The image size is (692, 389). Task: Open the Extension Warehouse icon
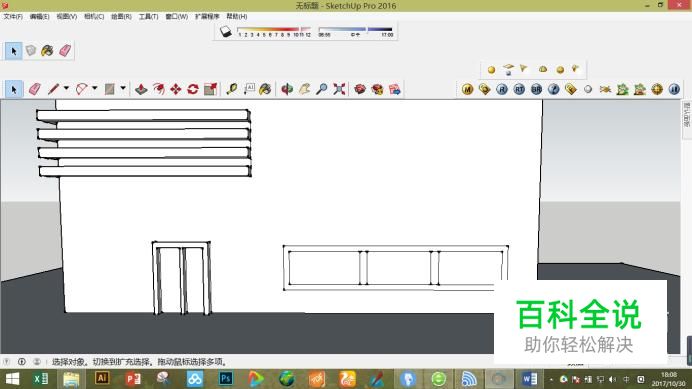(377, 89)
